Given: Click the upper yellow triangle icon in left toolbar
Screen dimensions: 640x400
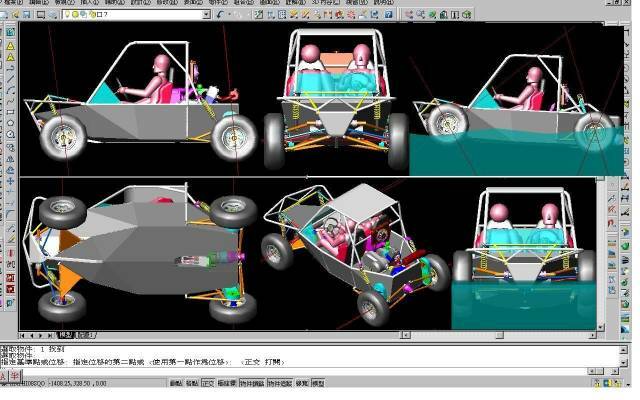Looking at the screenshot, I should (10, 46).
